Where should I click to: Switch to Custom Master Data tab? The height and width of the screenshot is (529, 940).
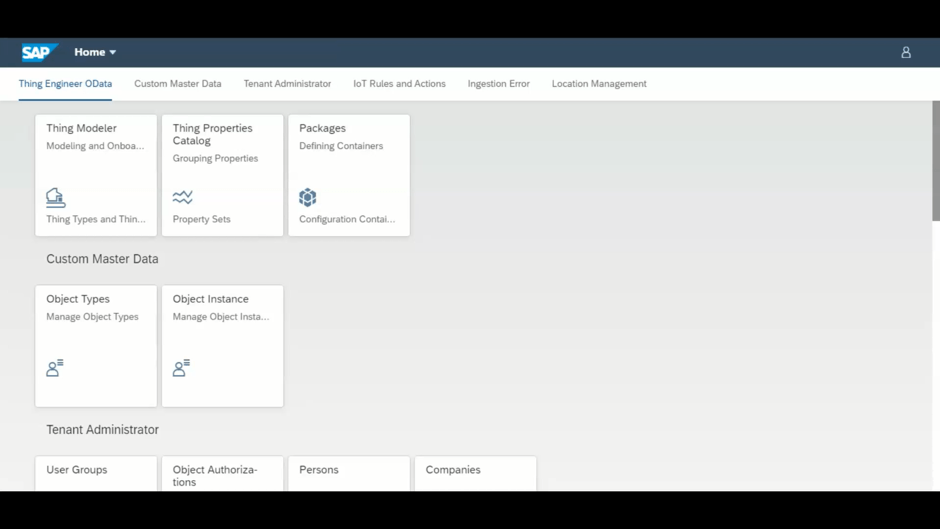177,84
